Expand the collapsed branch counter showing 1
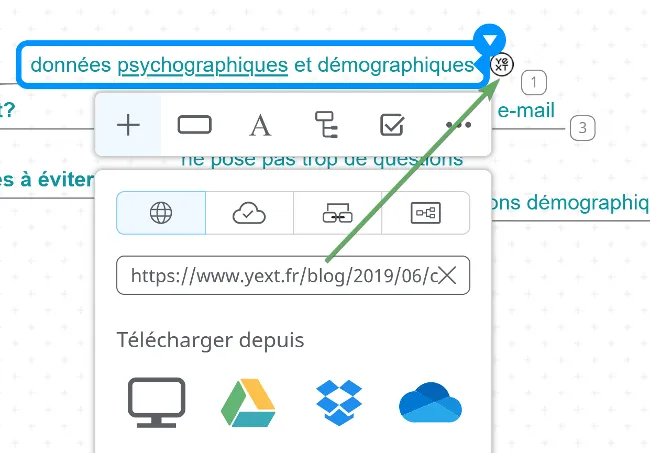This screenshot has height=453, width=650. [534, 82]
